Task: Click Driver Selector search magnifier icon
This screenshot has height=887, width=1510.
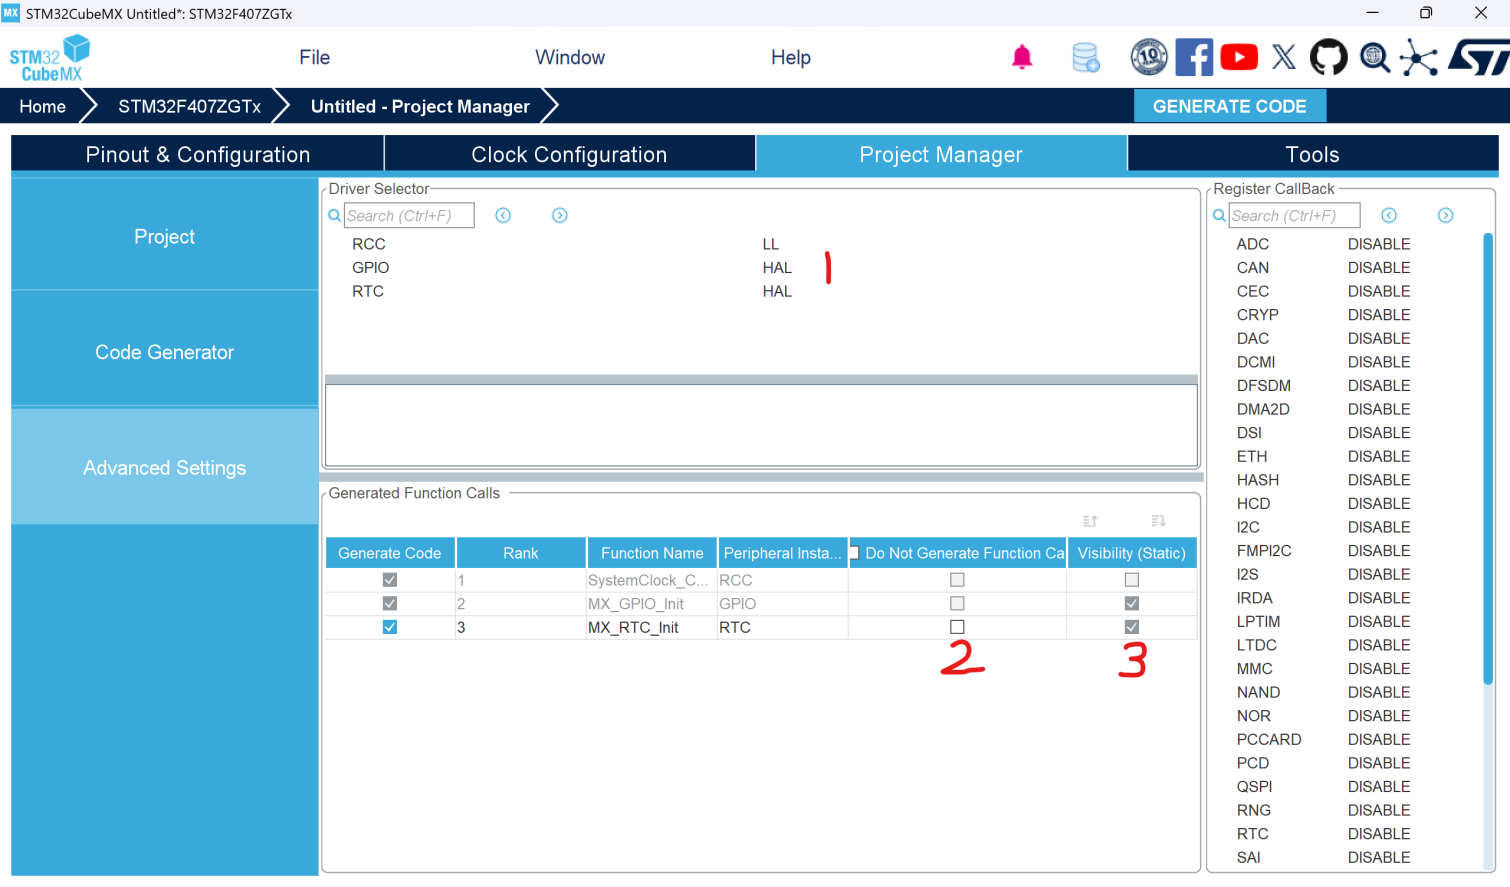Action: [x=335, y=215]
